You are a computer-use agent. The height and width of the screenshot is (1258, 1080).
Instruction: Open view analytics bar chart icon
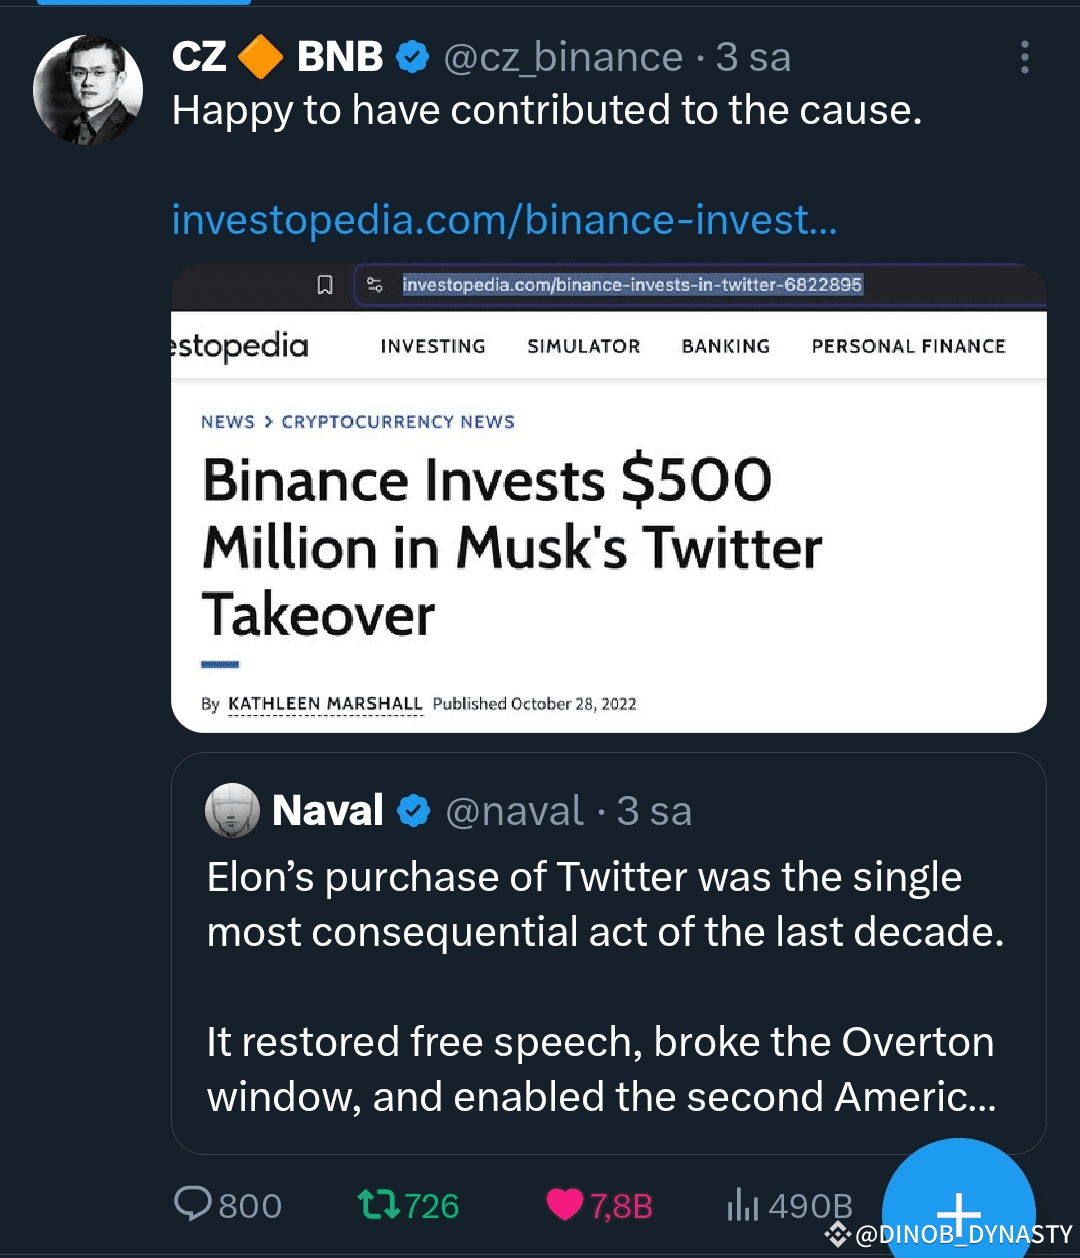click(743, 1205)
